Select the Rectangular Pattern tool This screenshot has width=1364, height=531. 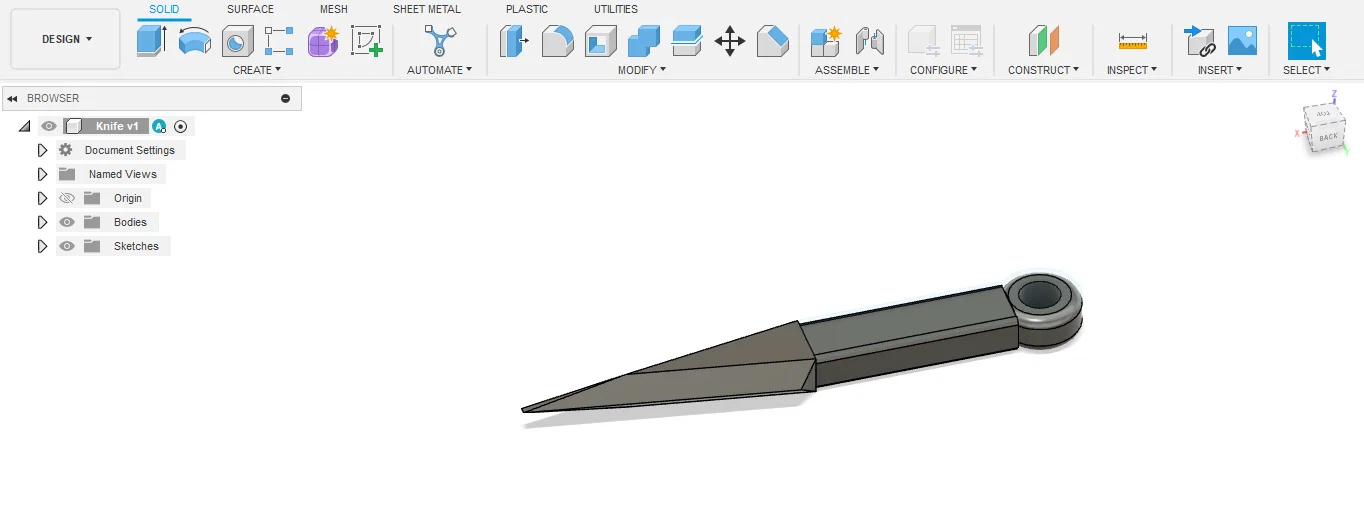[279, 41]
